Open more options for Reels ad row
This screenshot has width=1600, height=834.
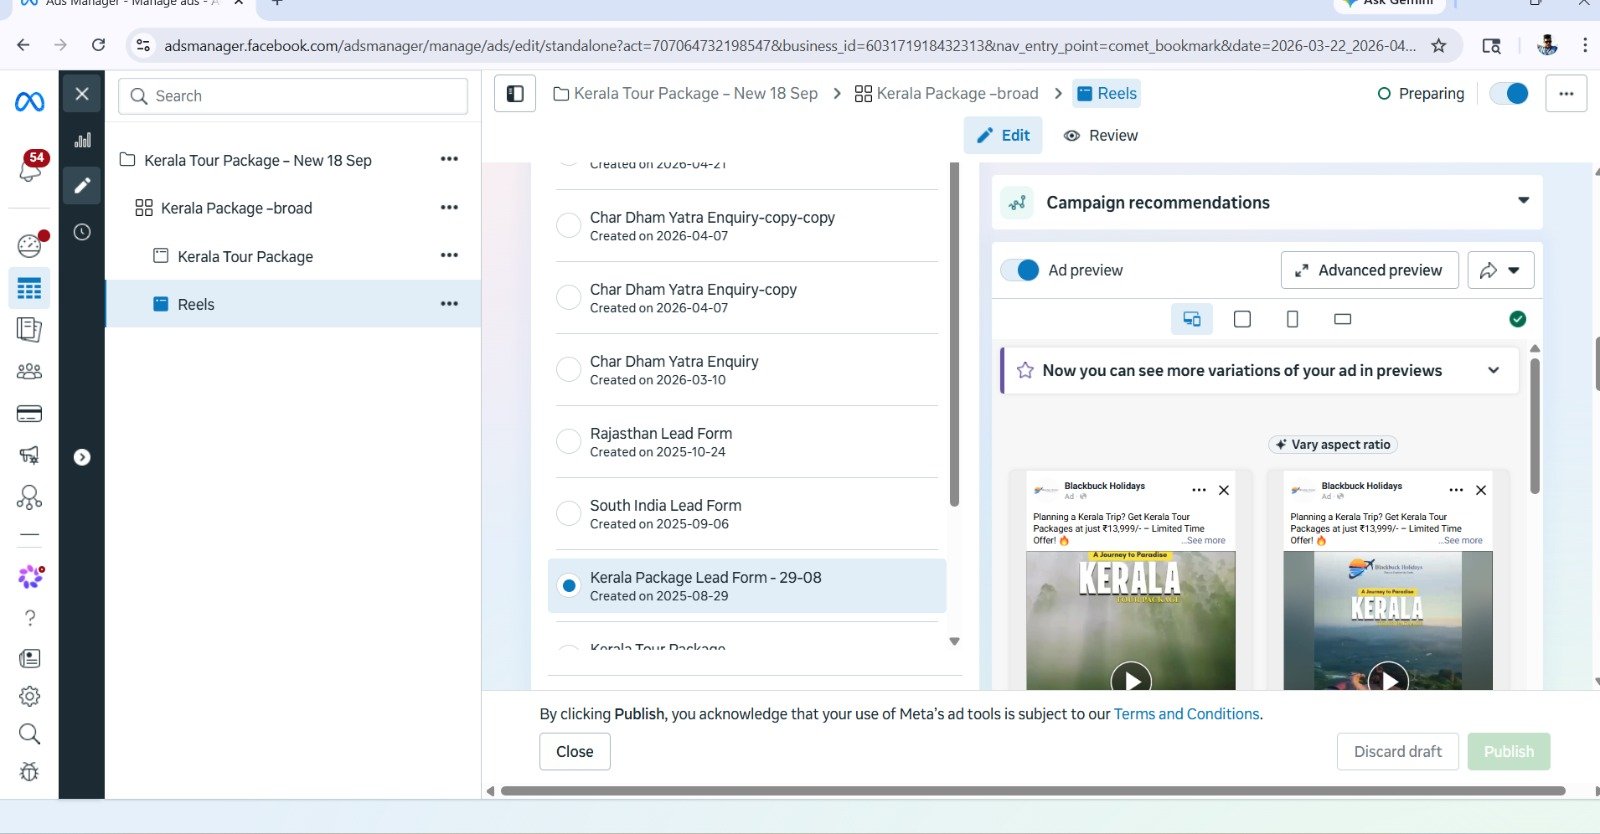pyautogui.click(x=449, y=304)
